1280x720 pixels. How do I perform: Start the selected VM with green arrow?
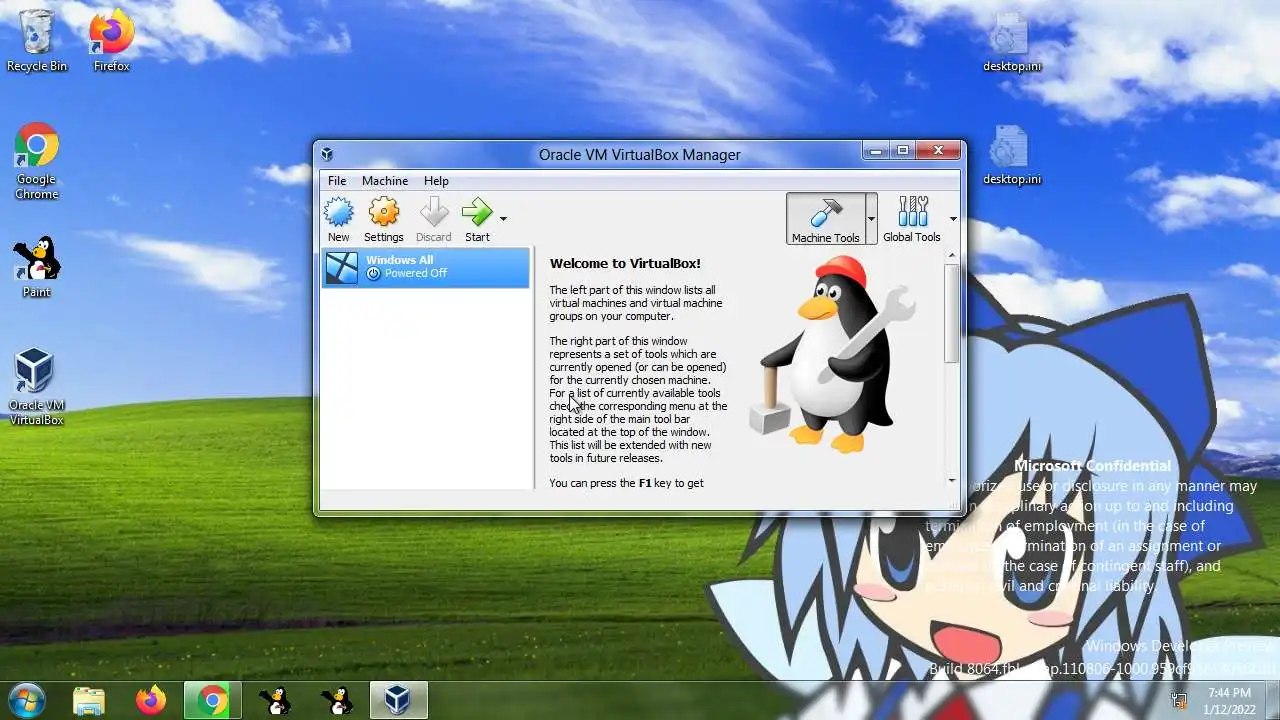coord(477,219)
